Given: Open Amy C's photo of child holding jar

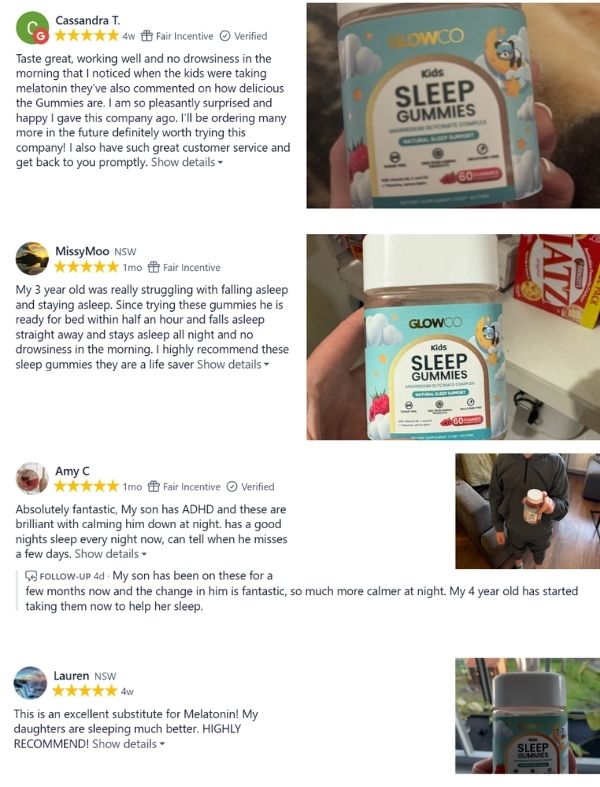Looking at the screenshot, I should click(527, 511).
